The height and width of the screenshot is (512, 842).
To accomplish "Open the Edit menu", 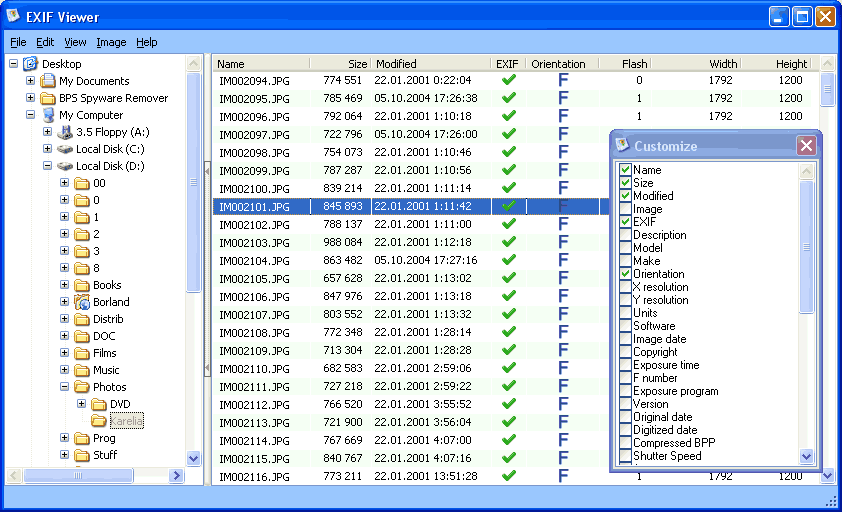I will point(45,42).
